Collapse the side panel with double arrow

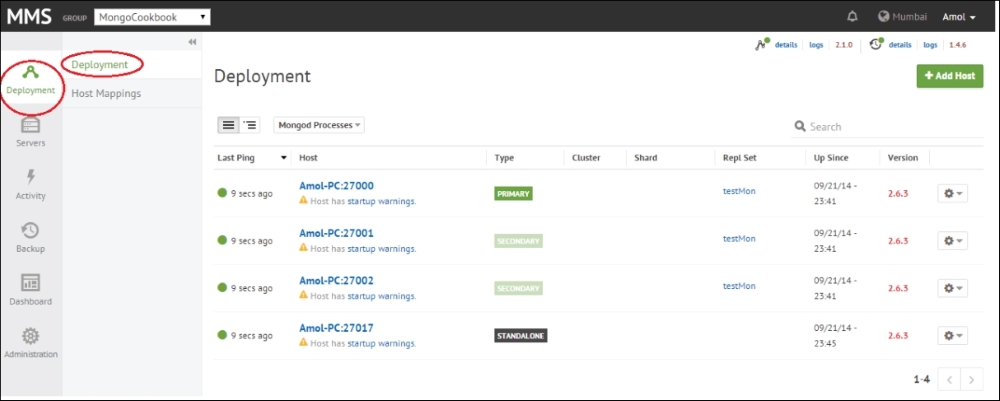coord(192,41)
